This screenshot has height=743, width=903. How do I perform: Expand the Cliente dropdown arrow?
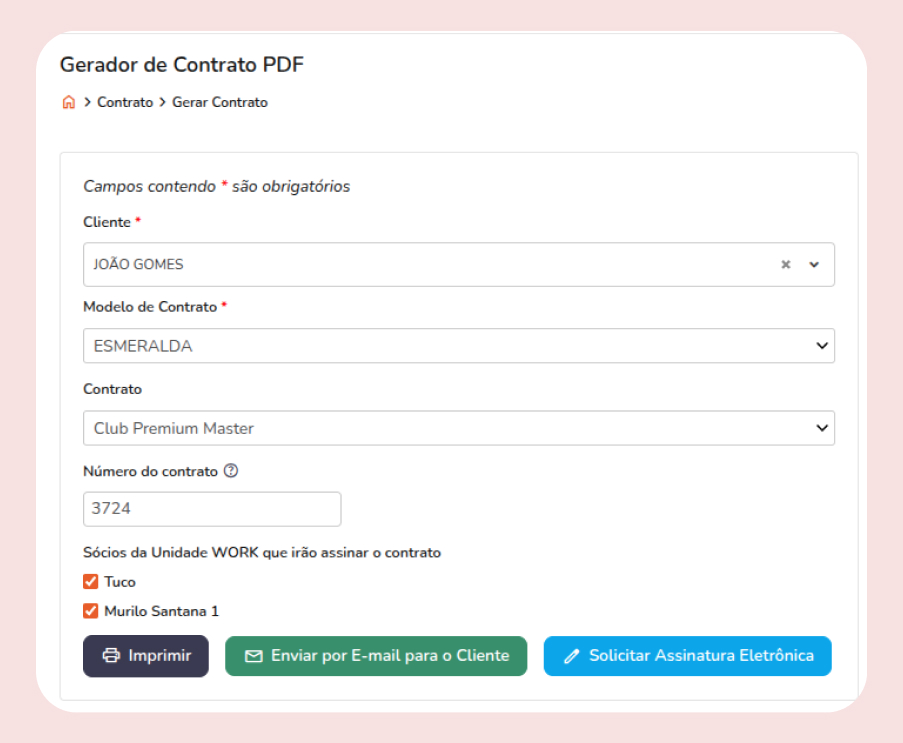814,265
